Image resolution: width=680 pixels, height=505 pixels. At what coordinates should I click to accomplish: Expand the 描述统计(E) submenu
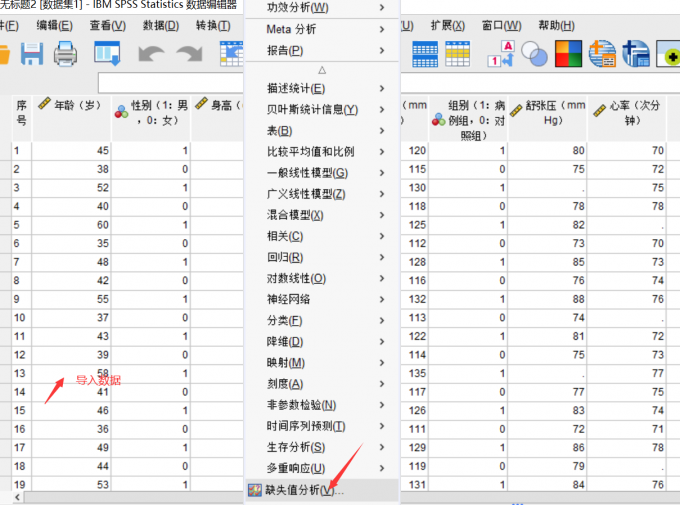322,89
